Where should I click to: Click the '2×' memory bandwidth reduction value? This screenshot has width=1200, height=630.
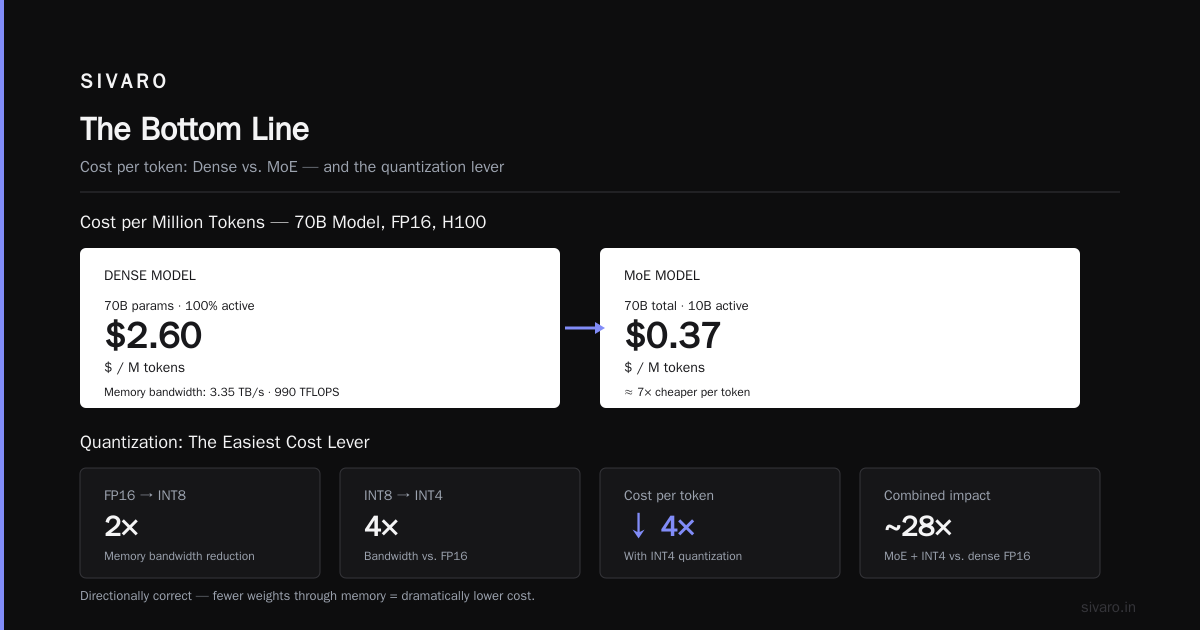coord(121,527)
